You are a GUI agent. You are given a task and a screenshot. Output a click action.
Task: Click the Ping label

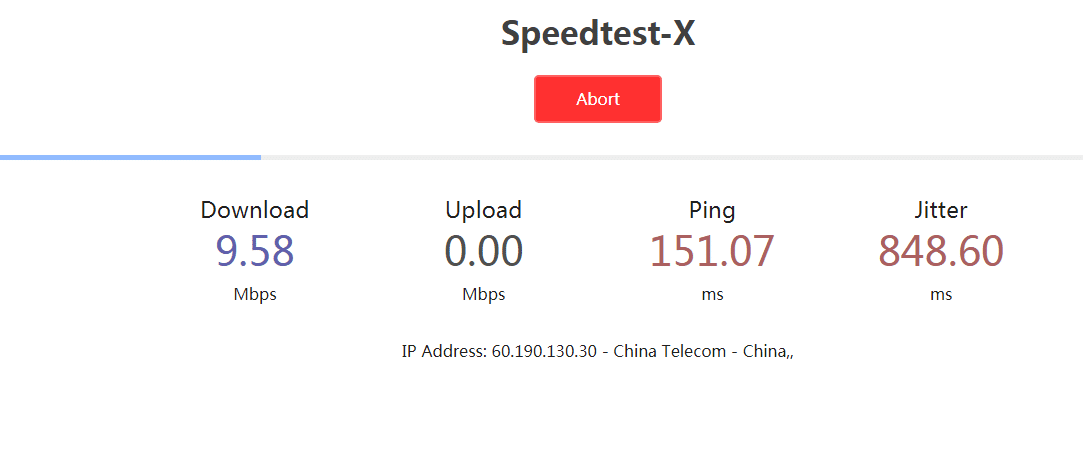click(x=712, y=210)
